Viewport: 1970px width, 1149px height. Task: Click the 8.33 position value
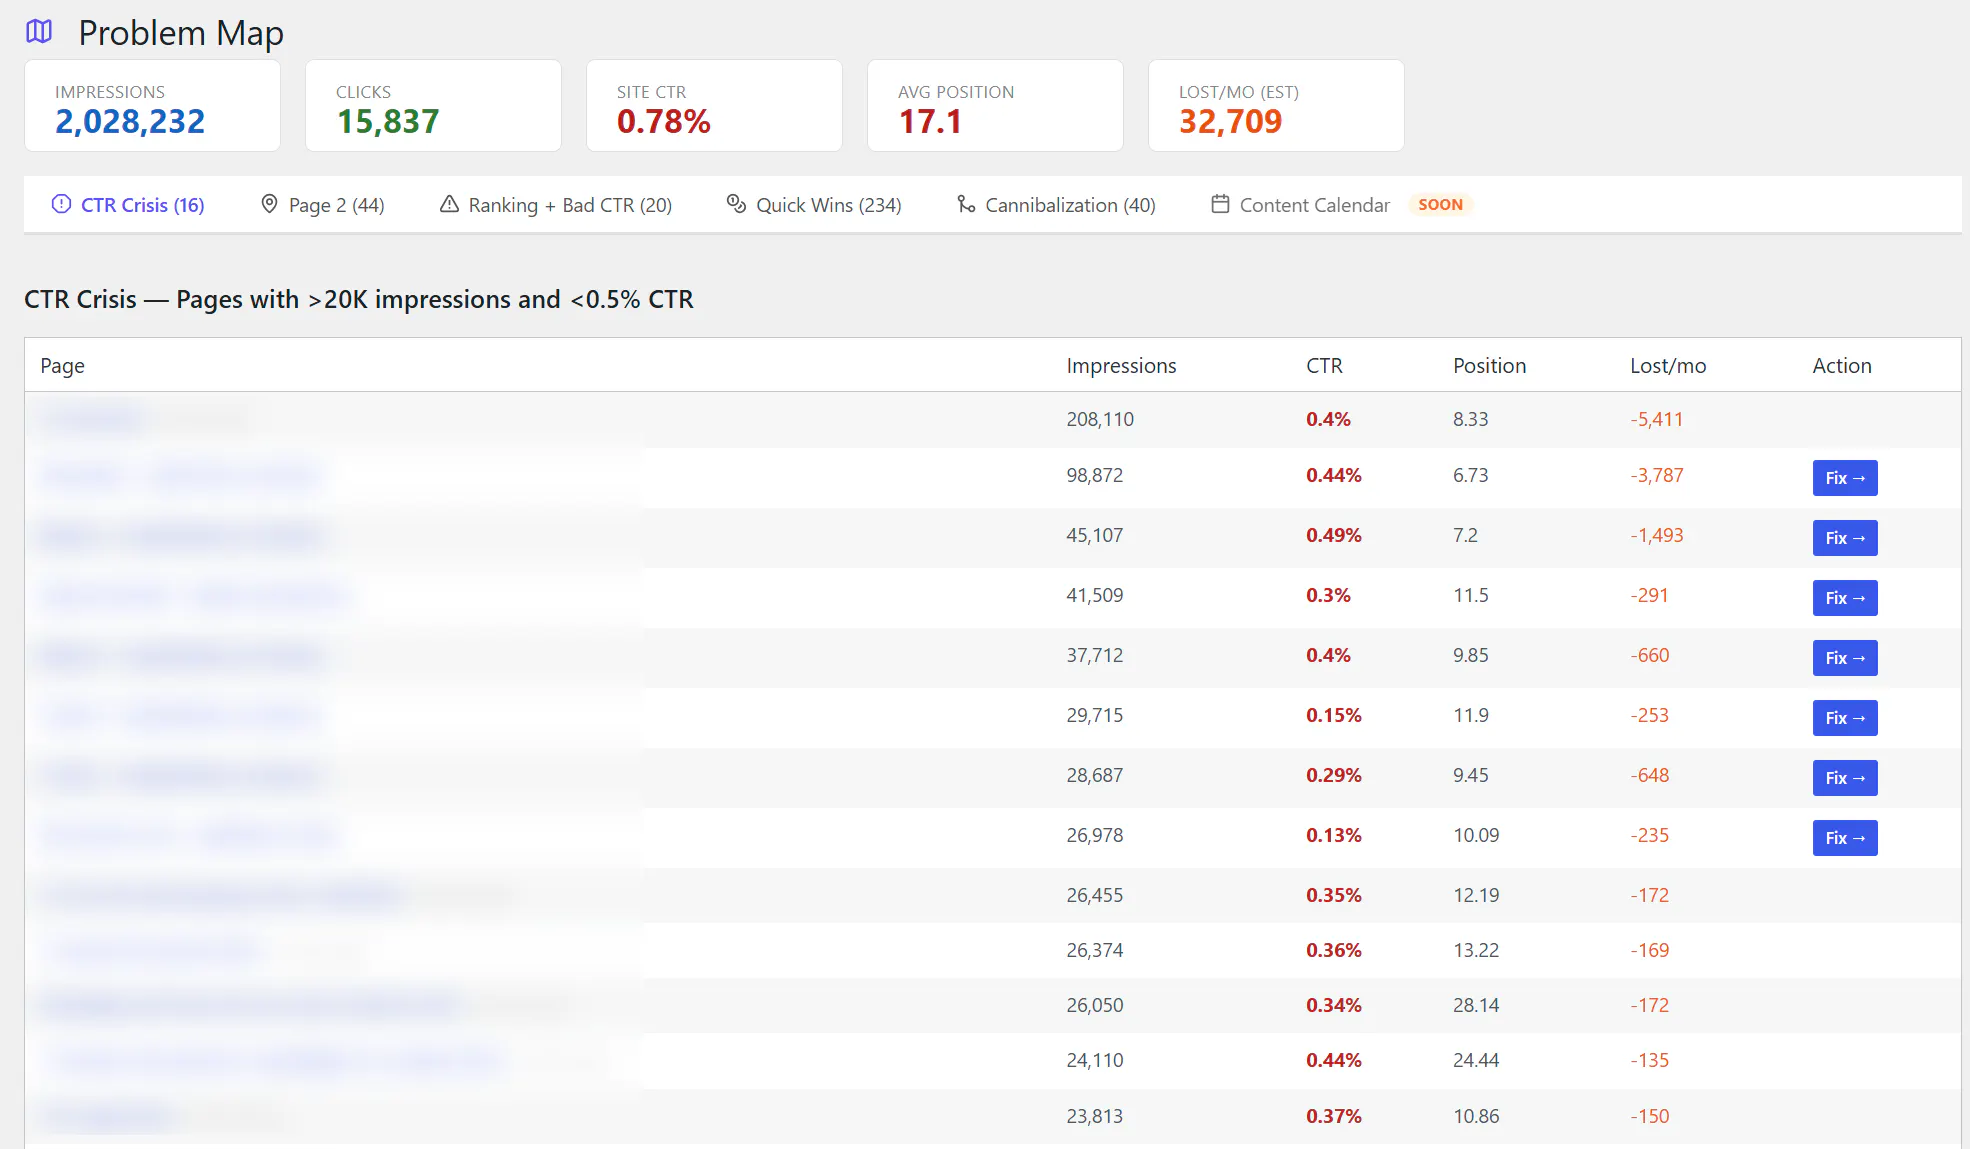(1470, 419)
